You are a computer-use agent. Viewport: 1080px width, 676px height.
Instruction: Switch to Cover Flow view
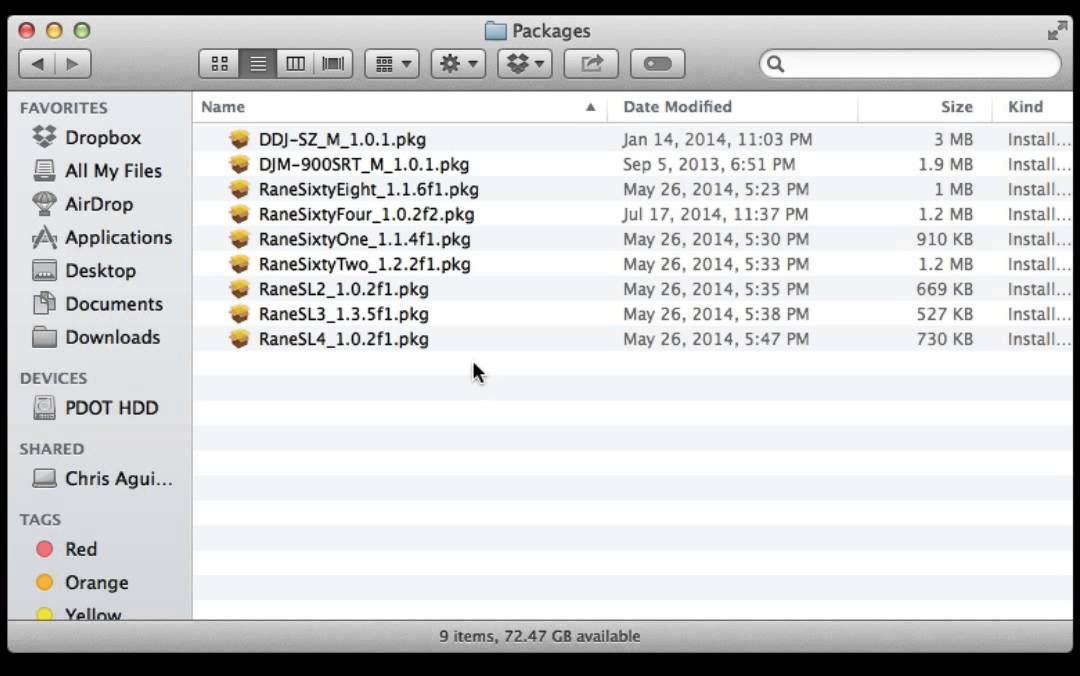(333, 64)
